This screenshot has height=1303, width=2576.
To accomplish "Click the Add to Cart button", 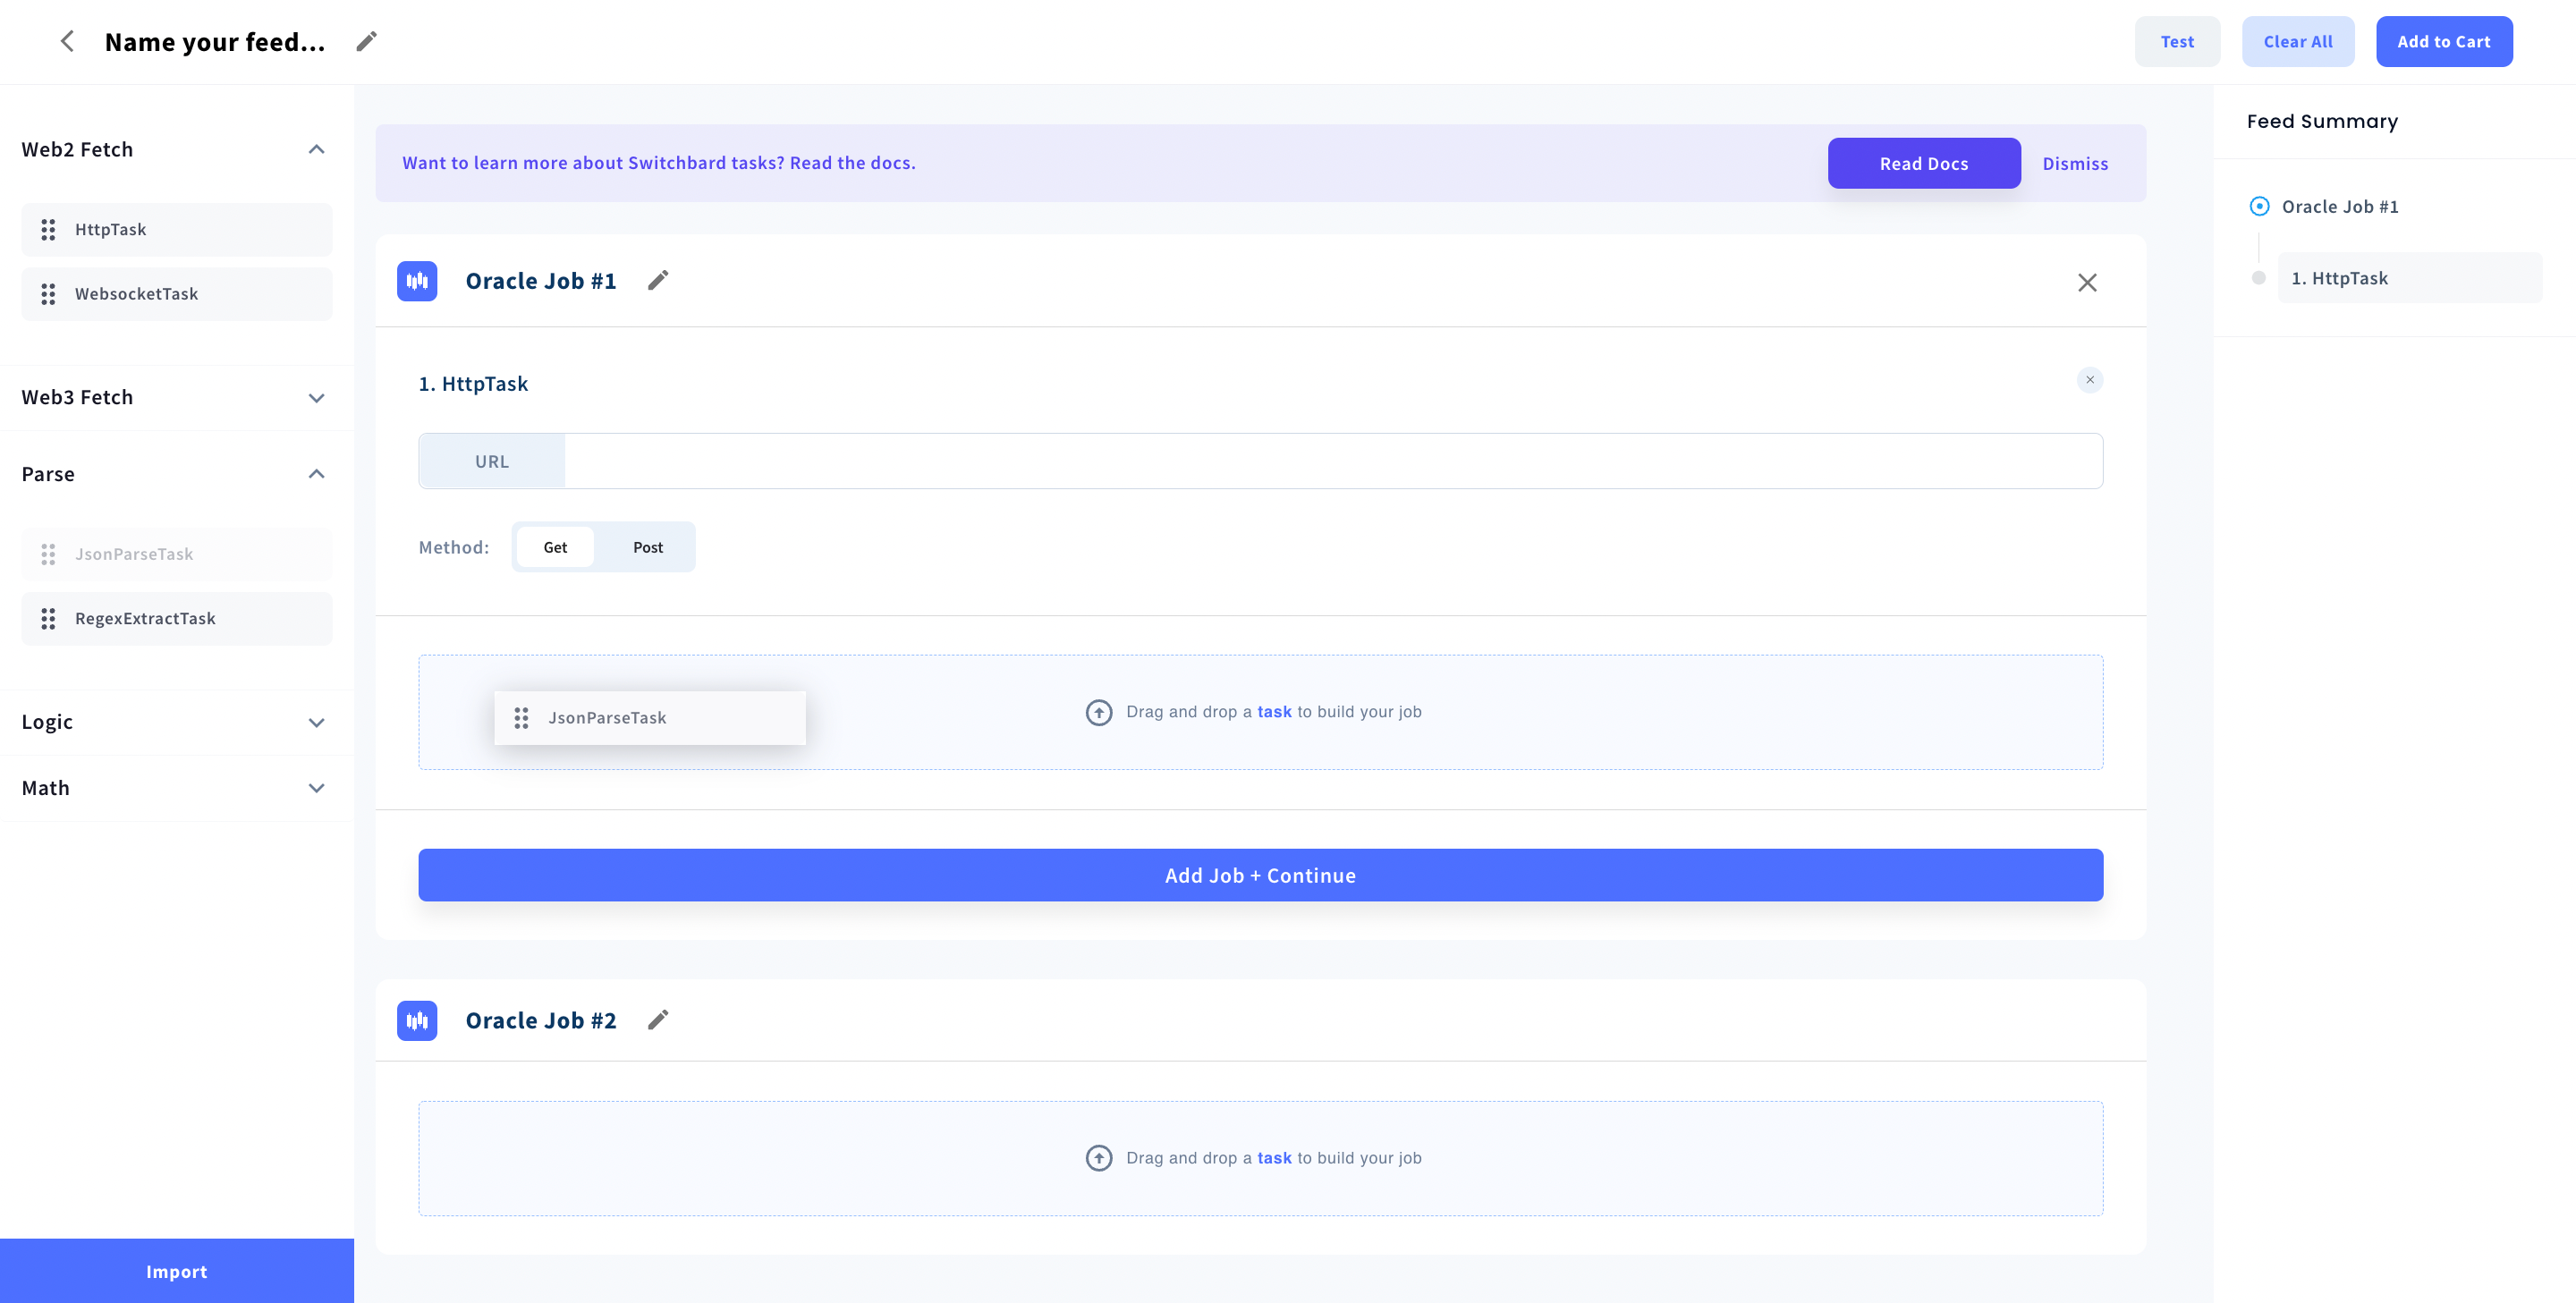I will pos(2443,42).
